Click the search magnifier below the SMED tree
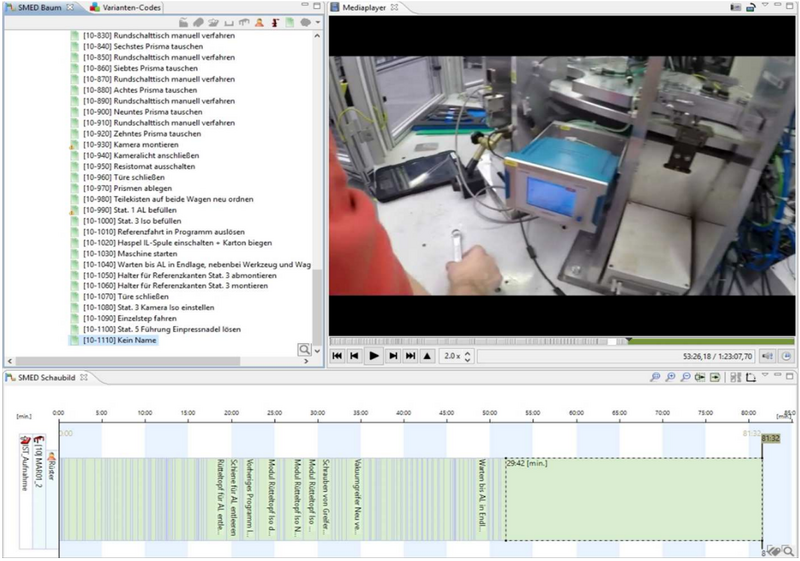Viewport: 800px width, 561px height. (304, 349)
